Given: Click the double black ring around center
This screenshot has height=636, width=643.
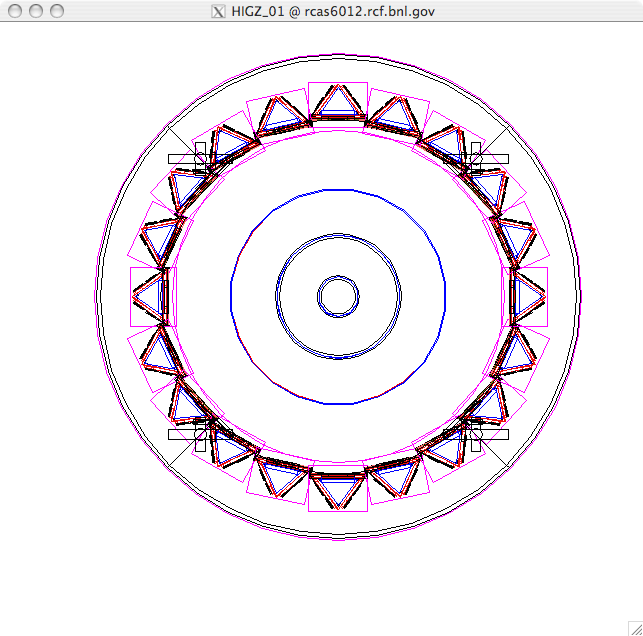Looking at the screenshot, I should click(x=338, y=235).
